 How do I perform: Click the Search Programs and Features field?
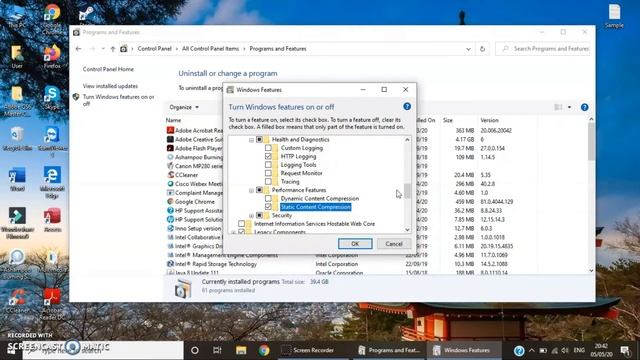pos(543,49)
